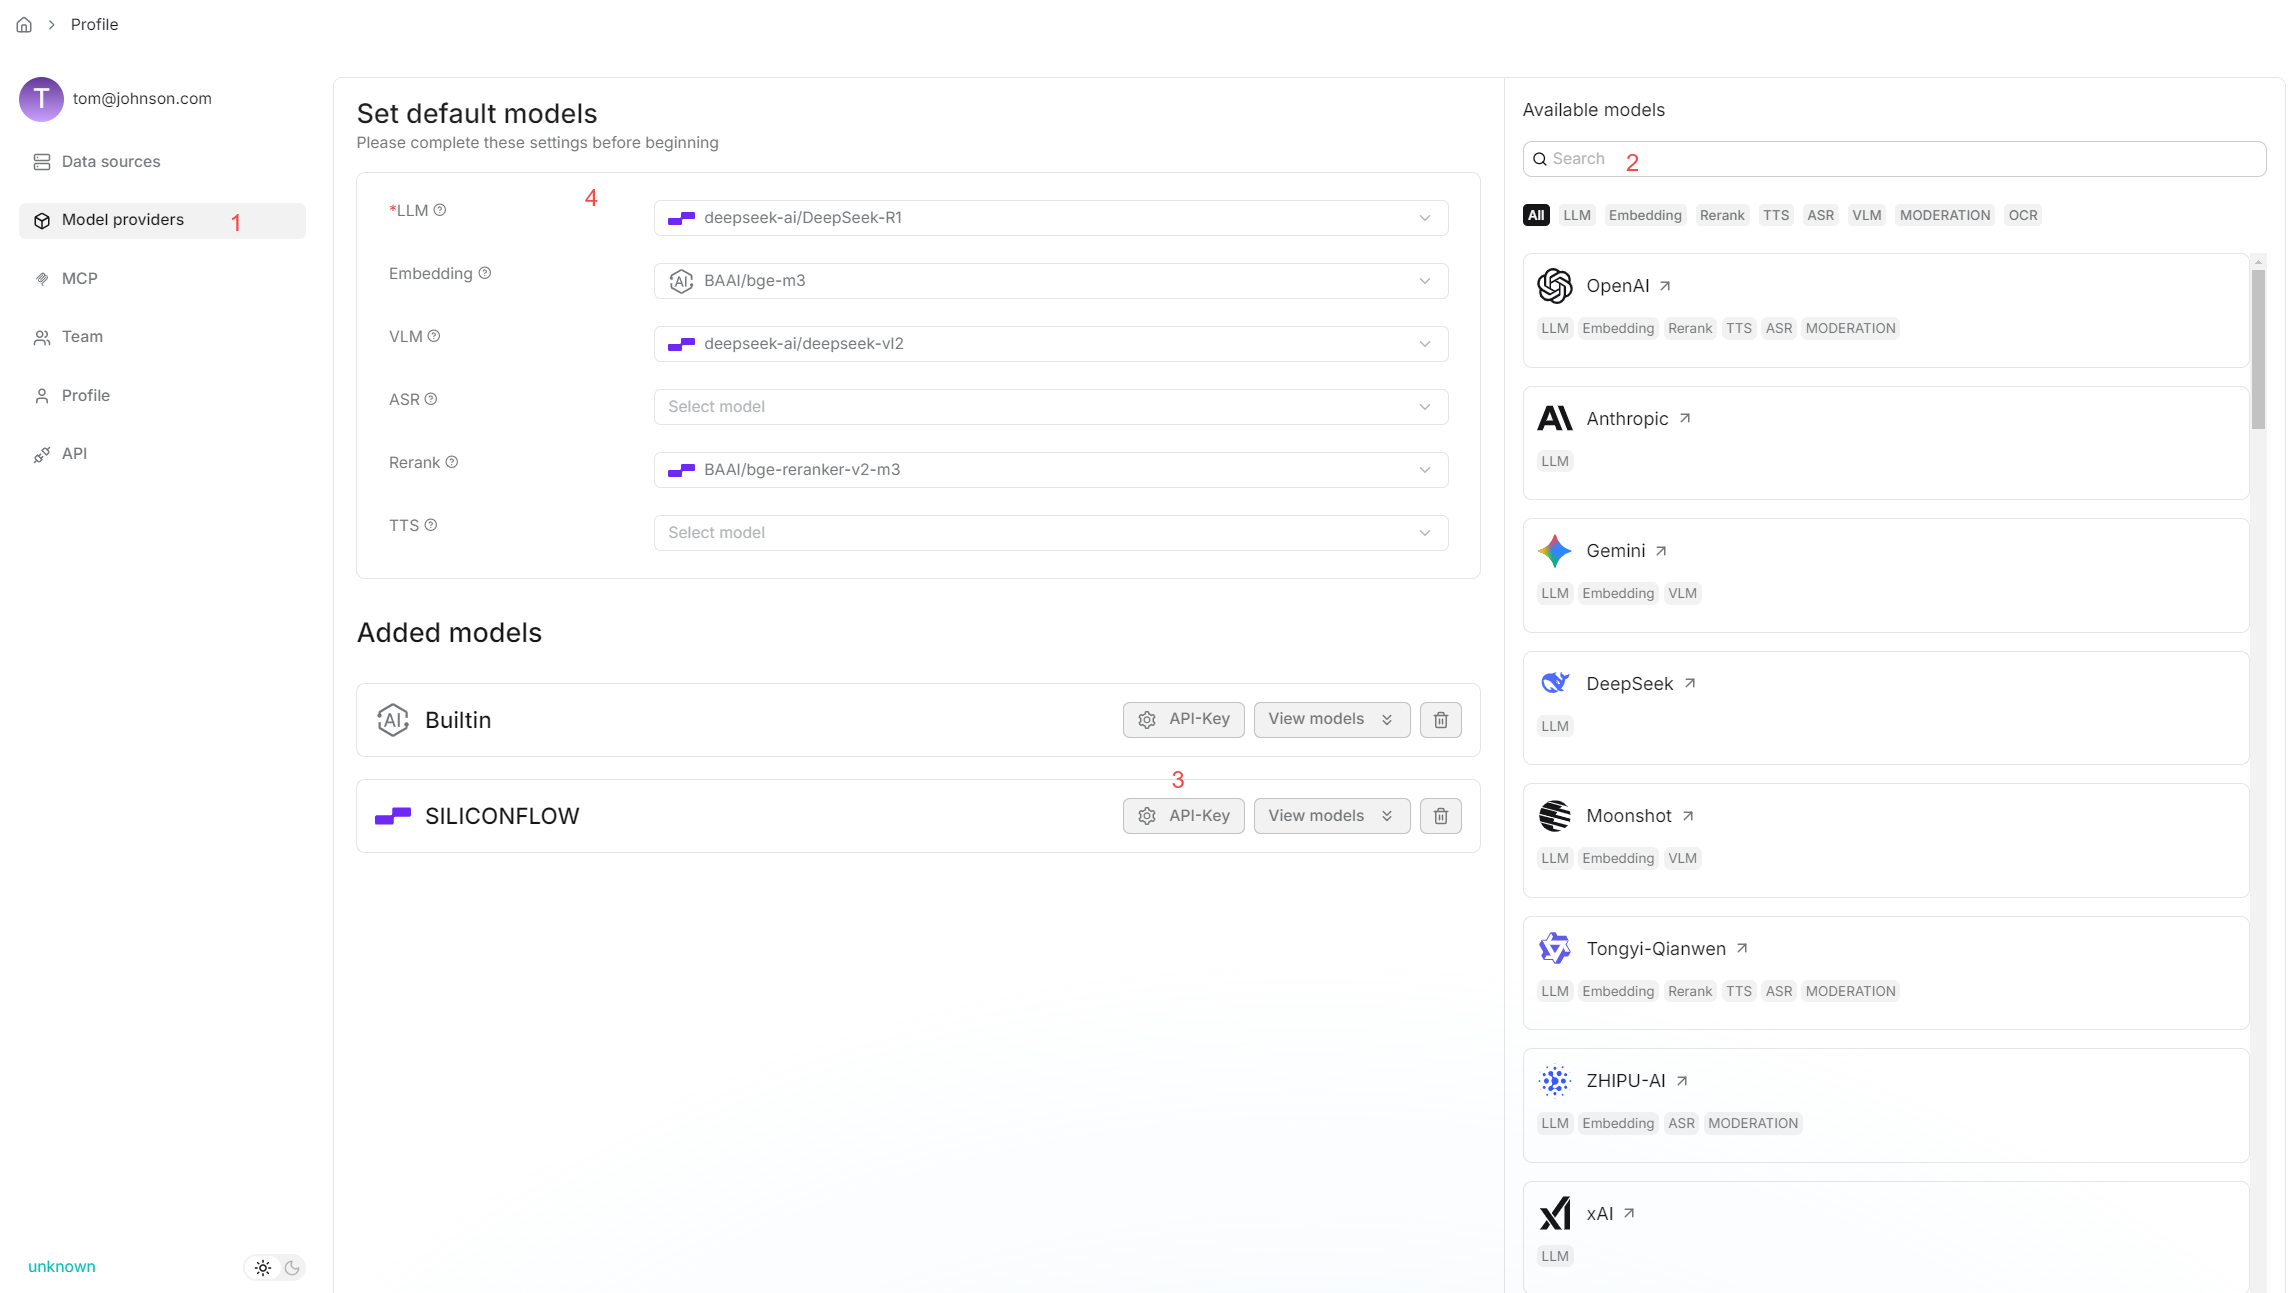Go to Profile in sidebar
The width and height of the screenshot is (2289, 1293).
coord(162,396)
